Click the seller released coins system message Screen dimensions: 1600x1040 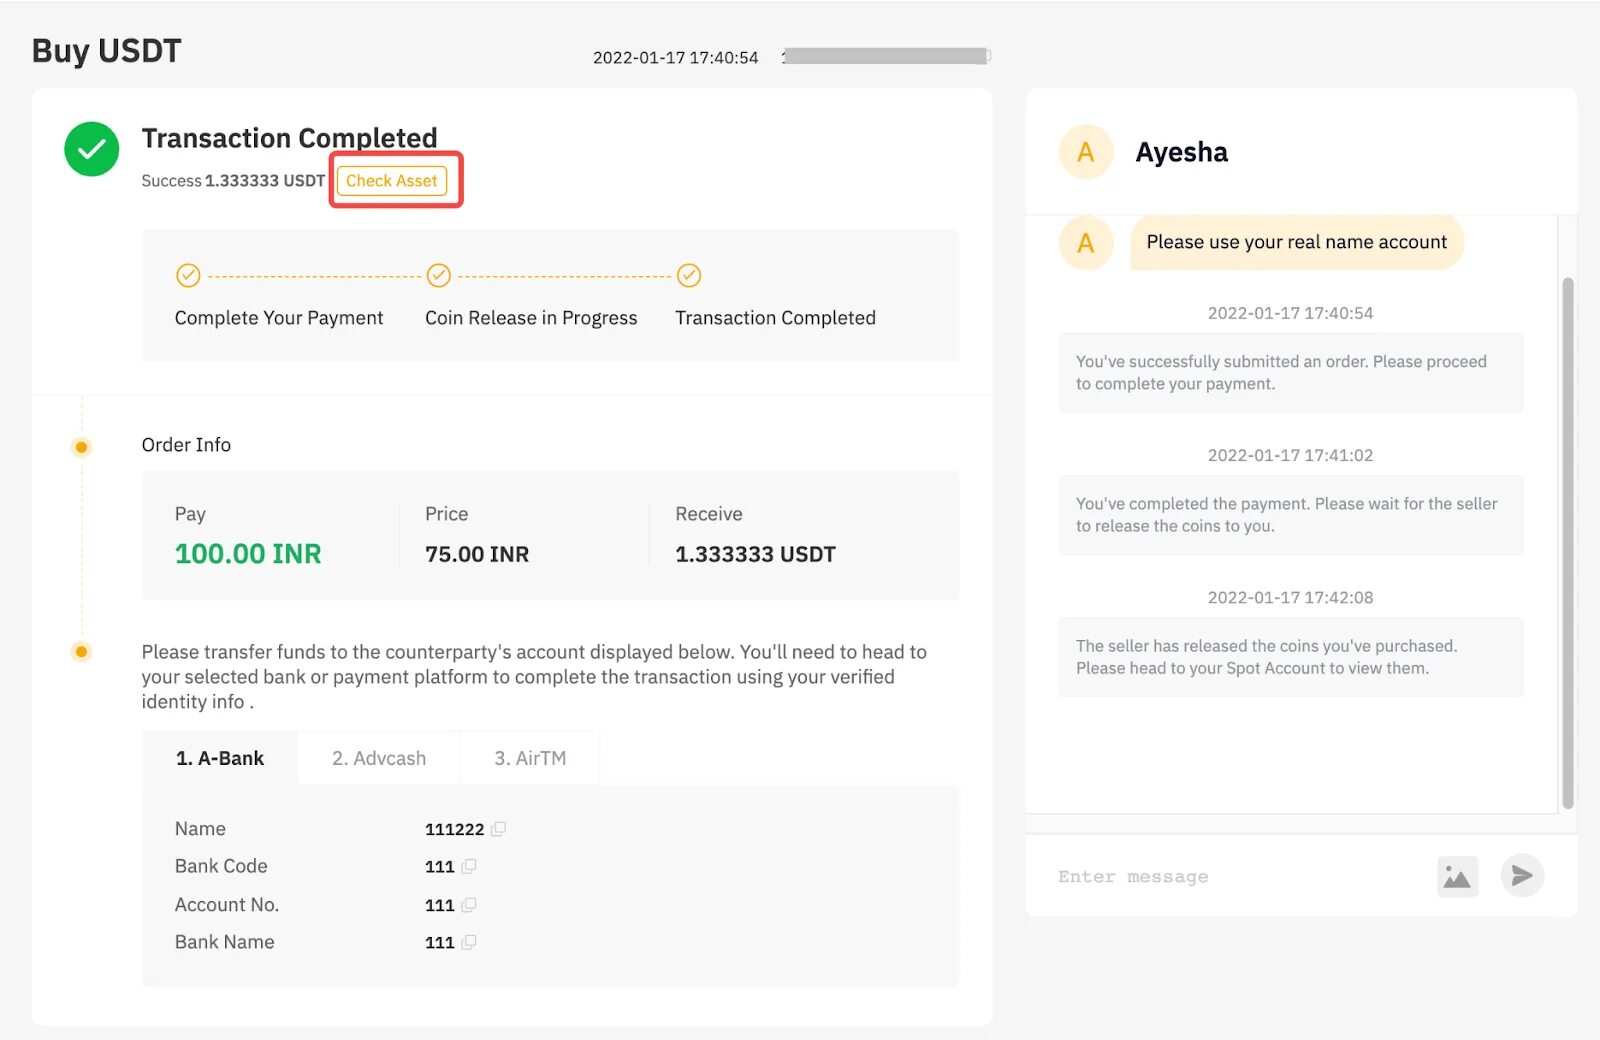pos(1291,657)
